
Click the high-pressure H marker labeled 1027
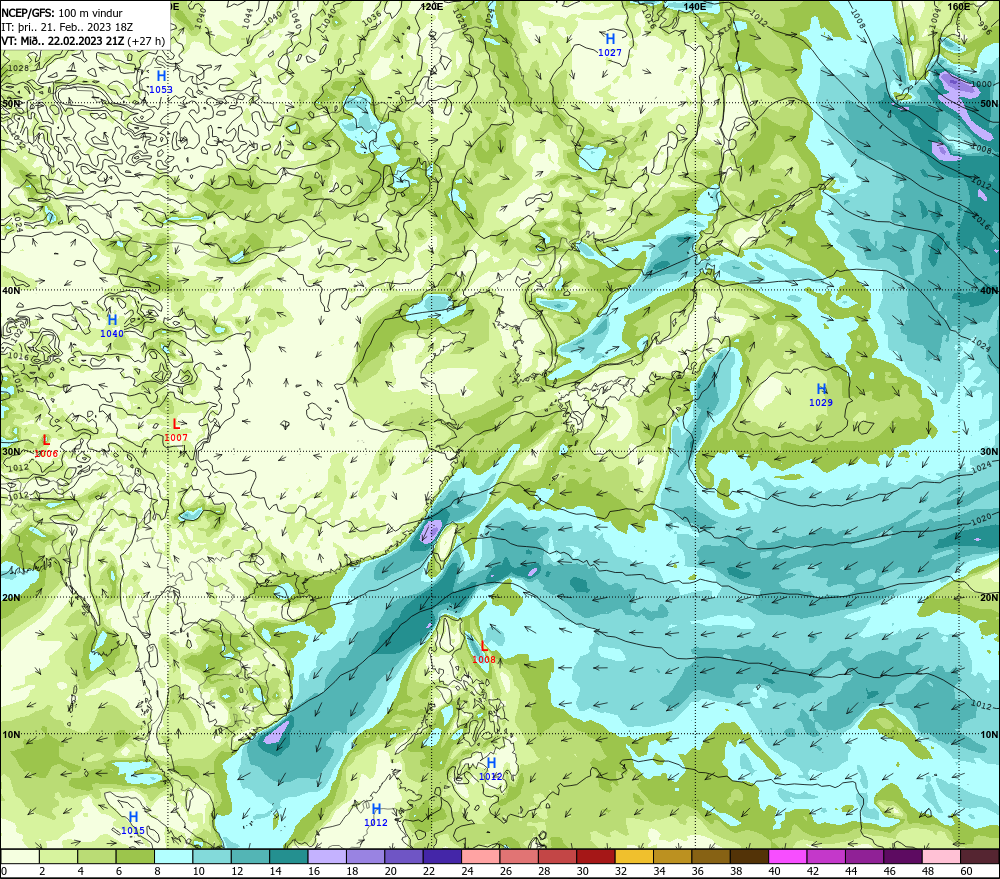(x=610, y=39)
